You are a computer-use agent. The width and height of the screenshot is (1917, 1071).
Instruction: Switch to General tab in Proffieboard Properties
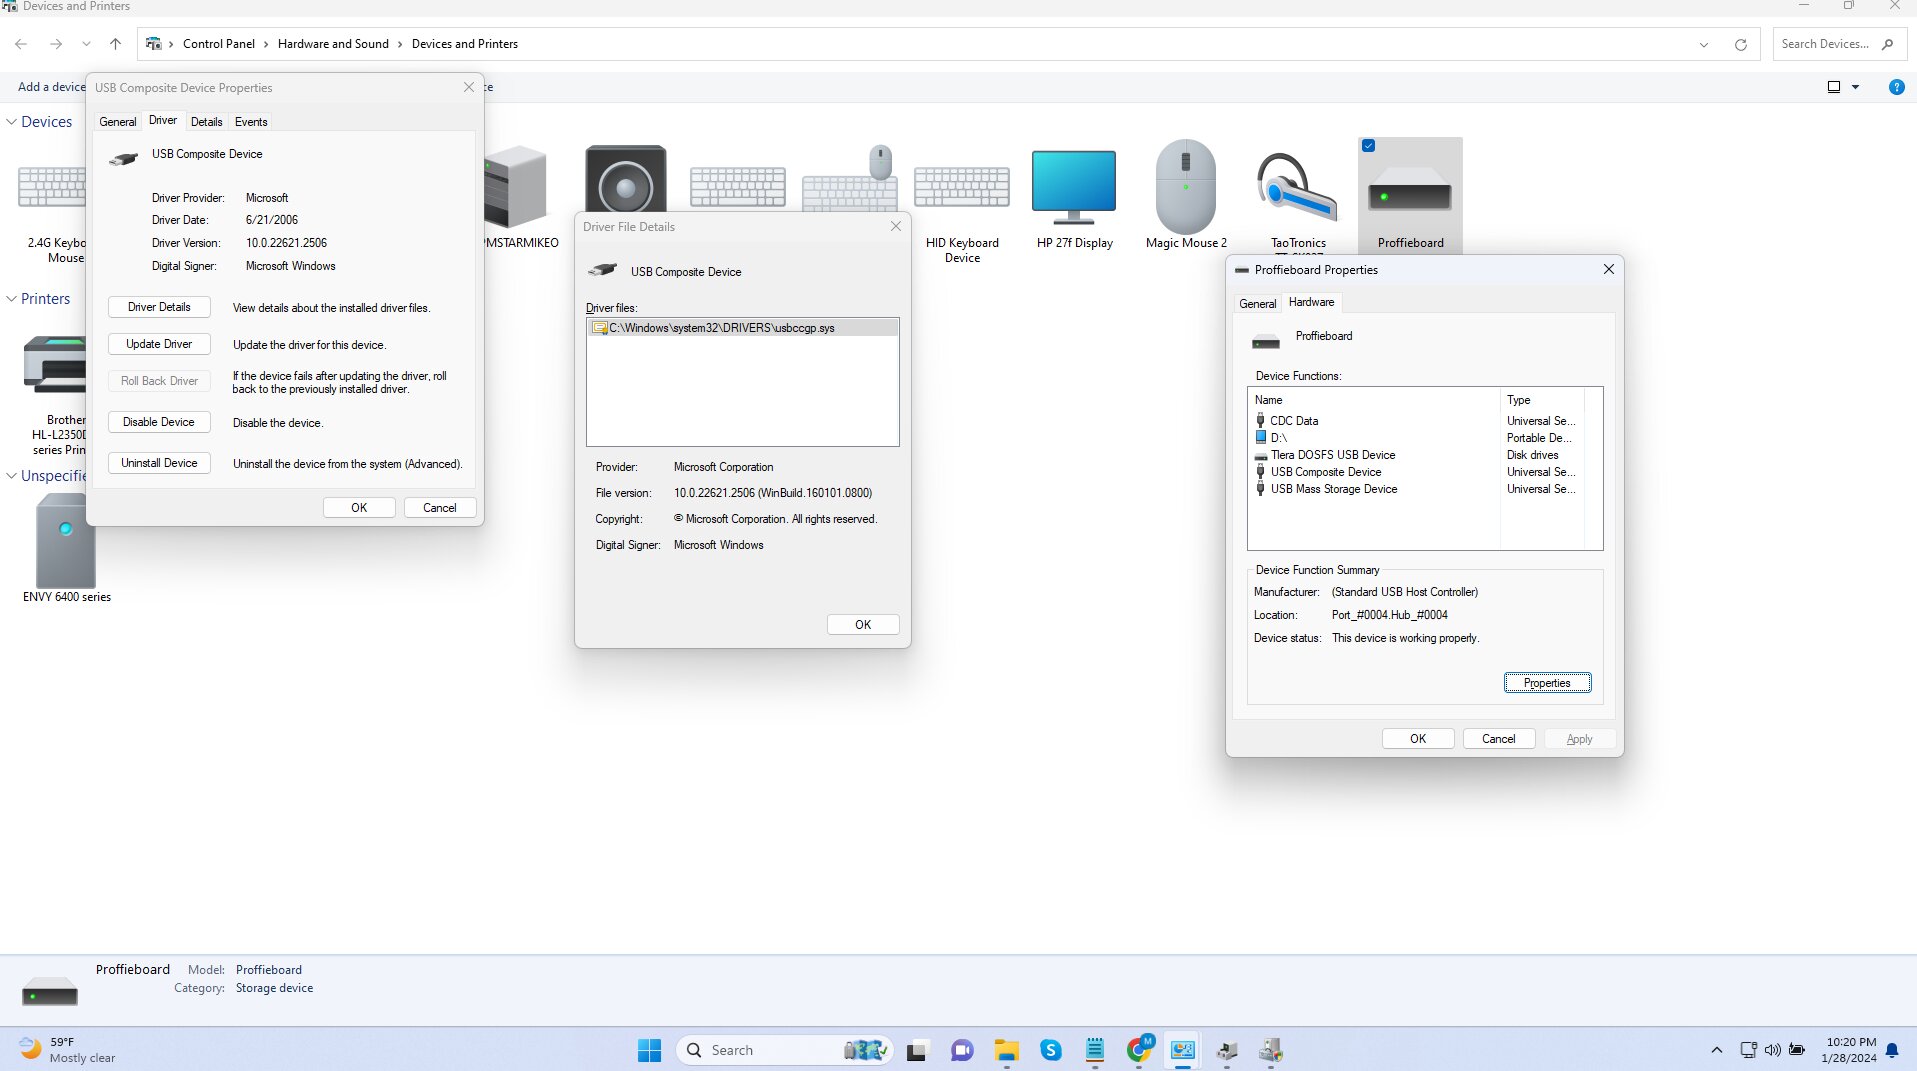(1257, 304)
